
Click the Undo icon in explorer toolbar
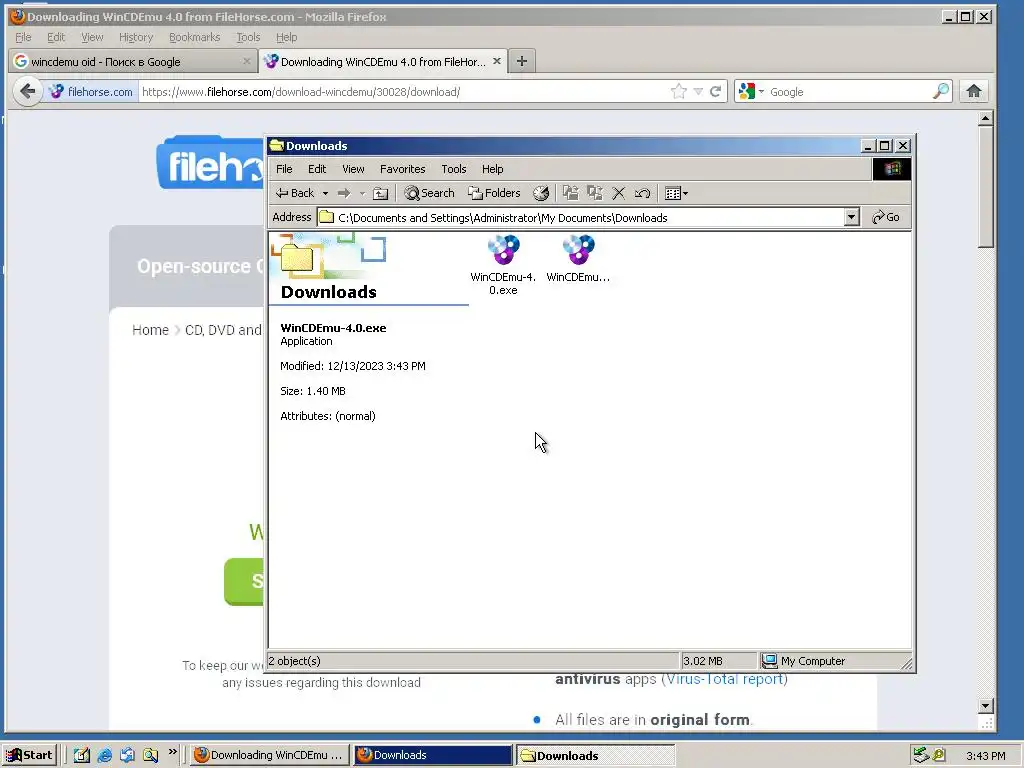[642, 193]
